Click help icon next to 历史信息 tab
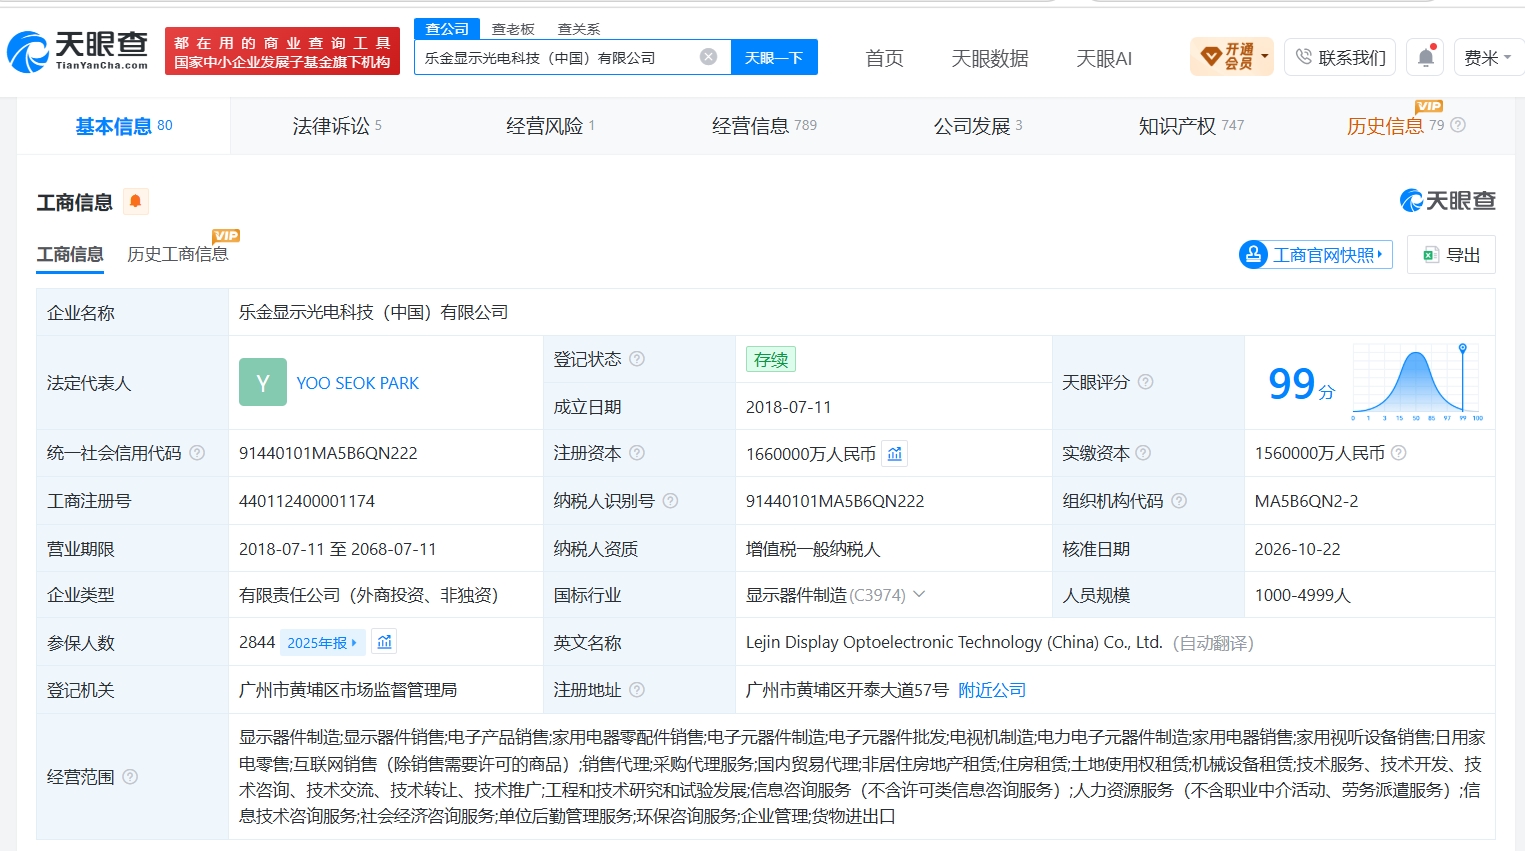Screen dimensions: 1525x851 click(1458, 125)
